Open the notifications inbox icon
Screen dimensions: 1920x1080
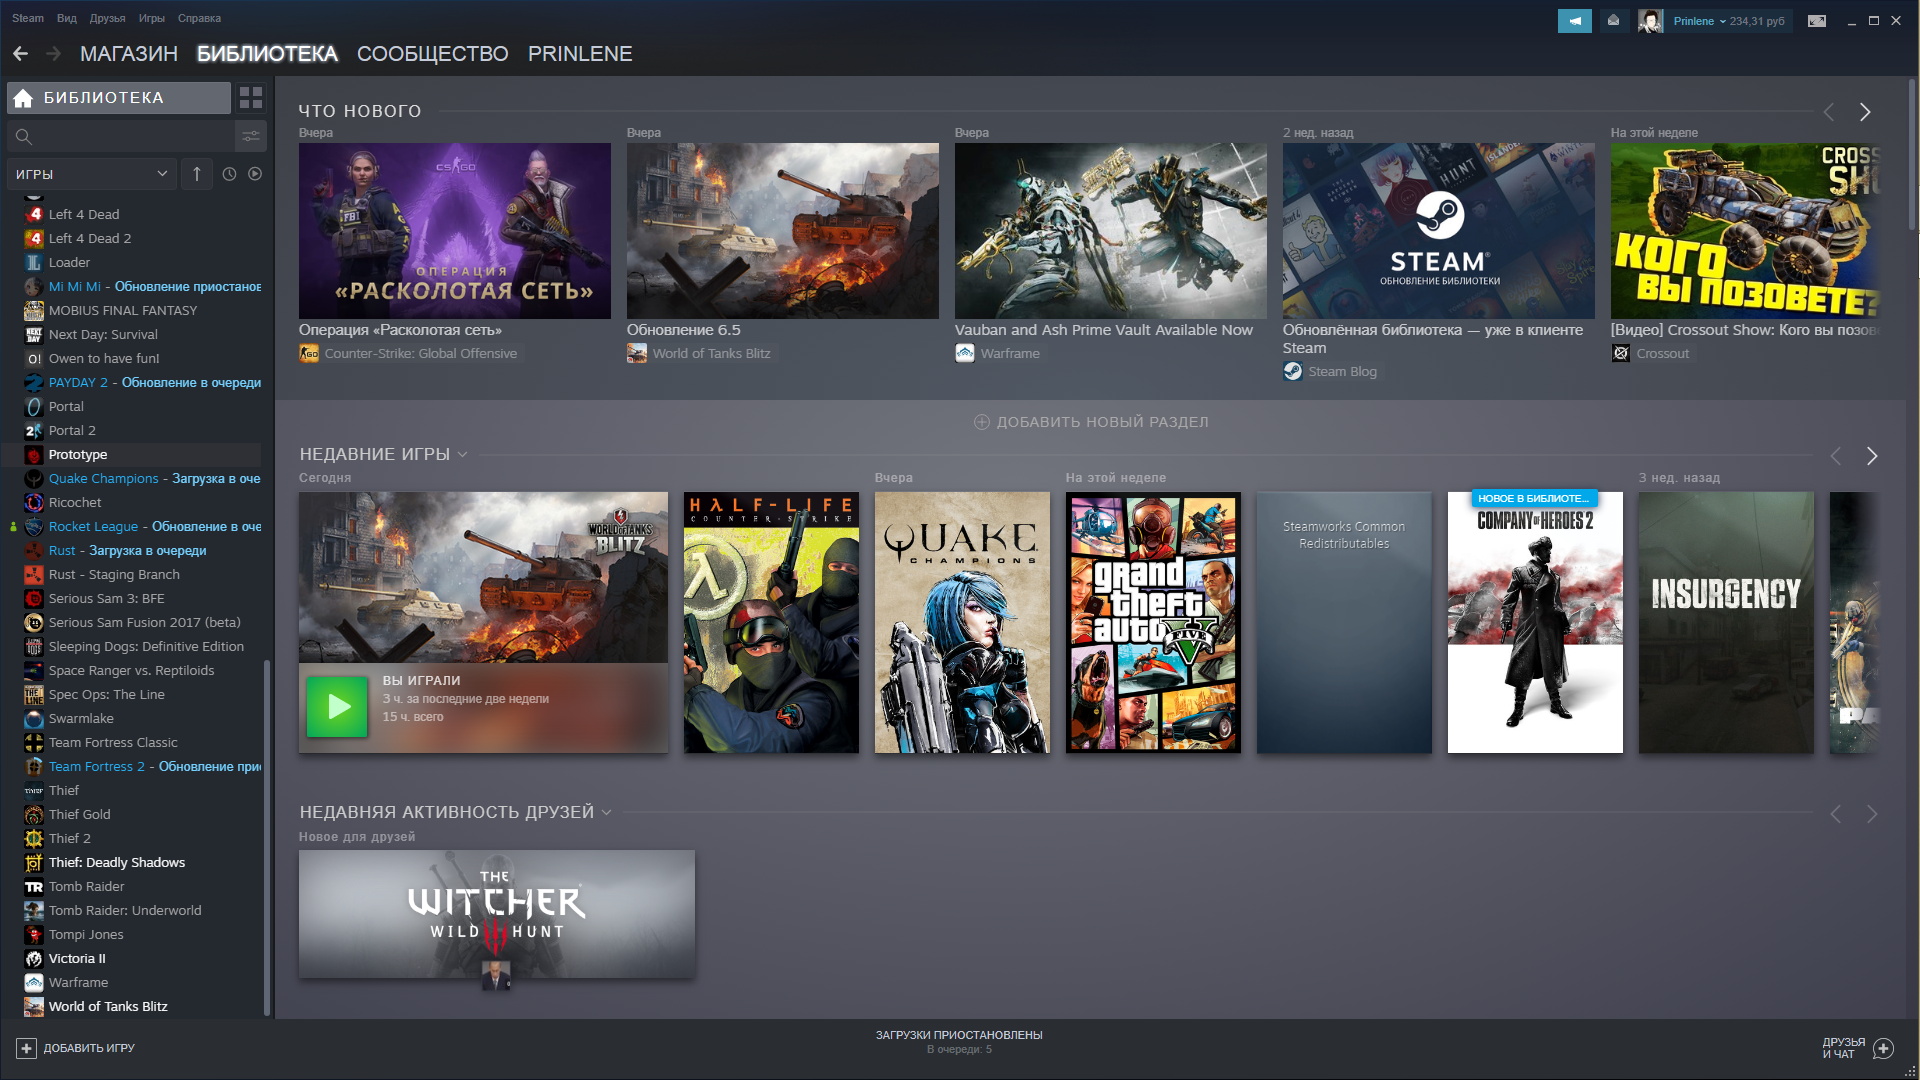1613,20
